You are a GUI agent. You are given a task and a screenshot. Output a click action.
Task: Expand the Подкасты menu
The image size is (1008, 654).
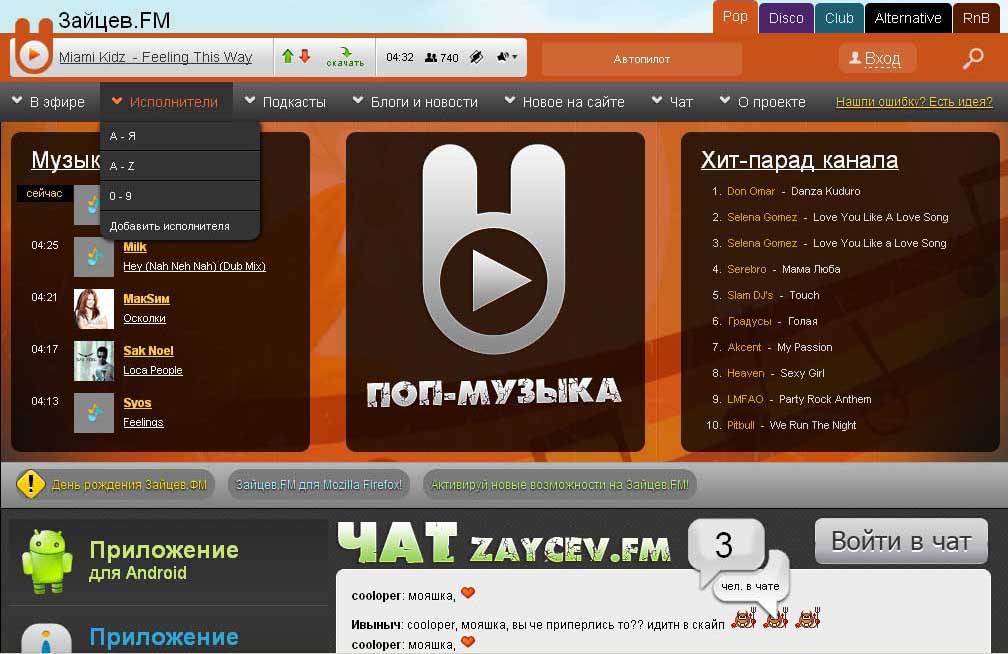(x=285, y=102)
